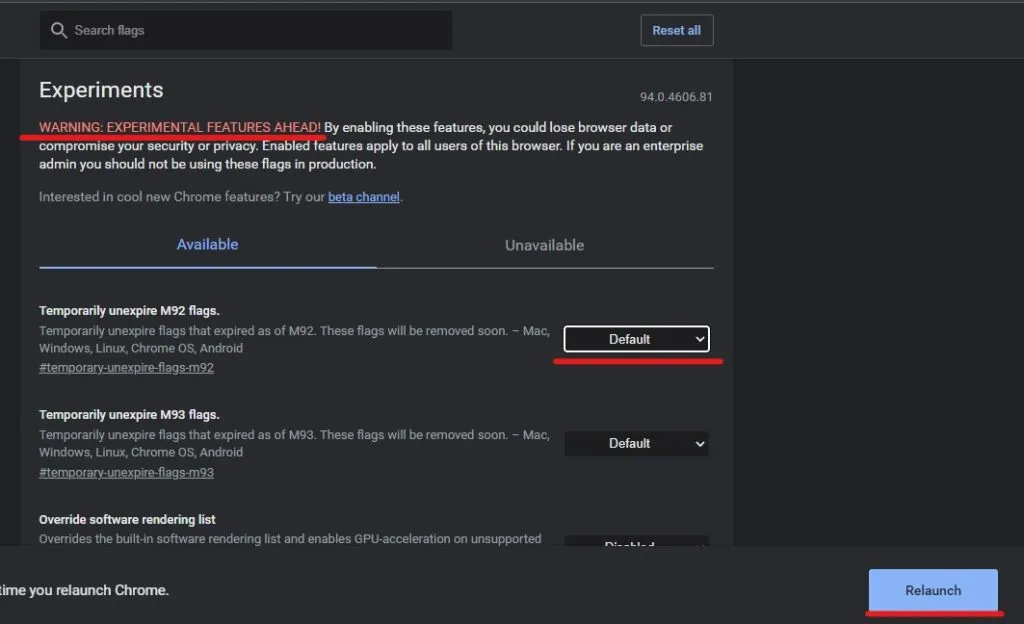Screen dimensions: 1024x624
Task: Click the Reset all button
Action: [x=676, y=30]
